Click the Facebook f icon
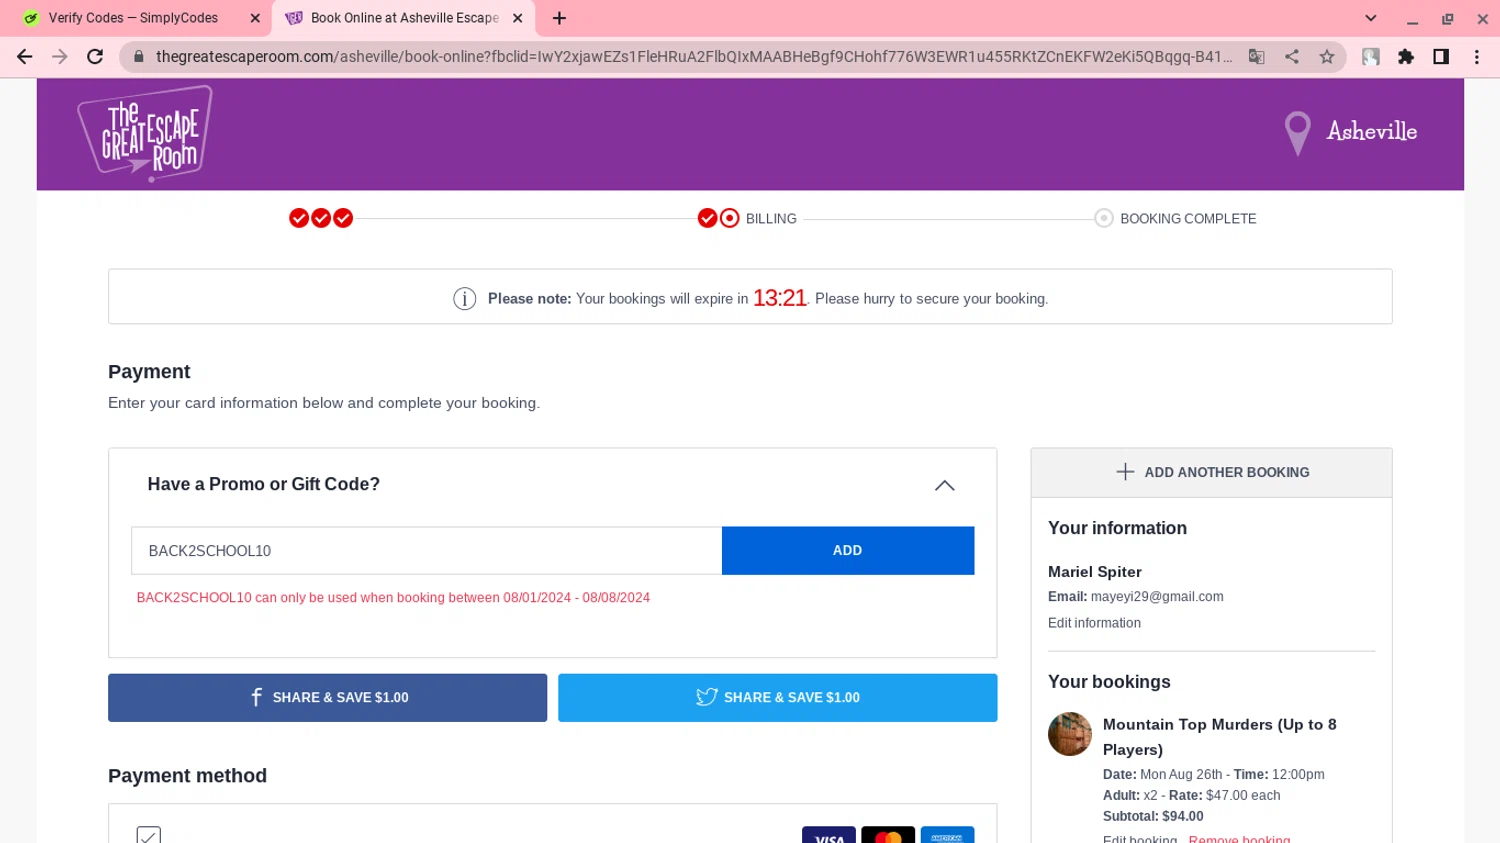Viewport: 1500px width, 843px height. pos(256,697)
